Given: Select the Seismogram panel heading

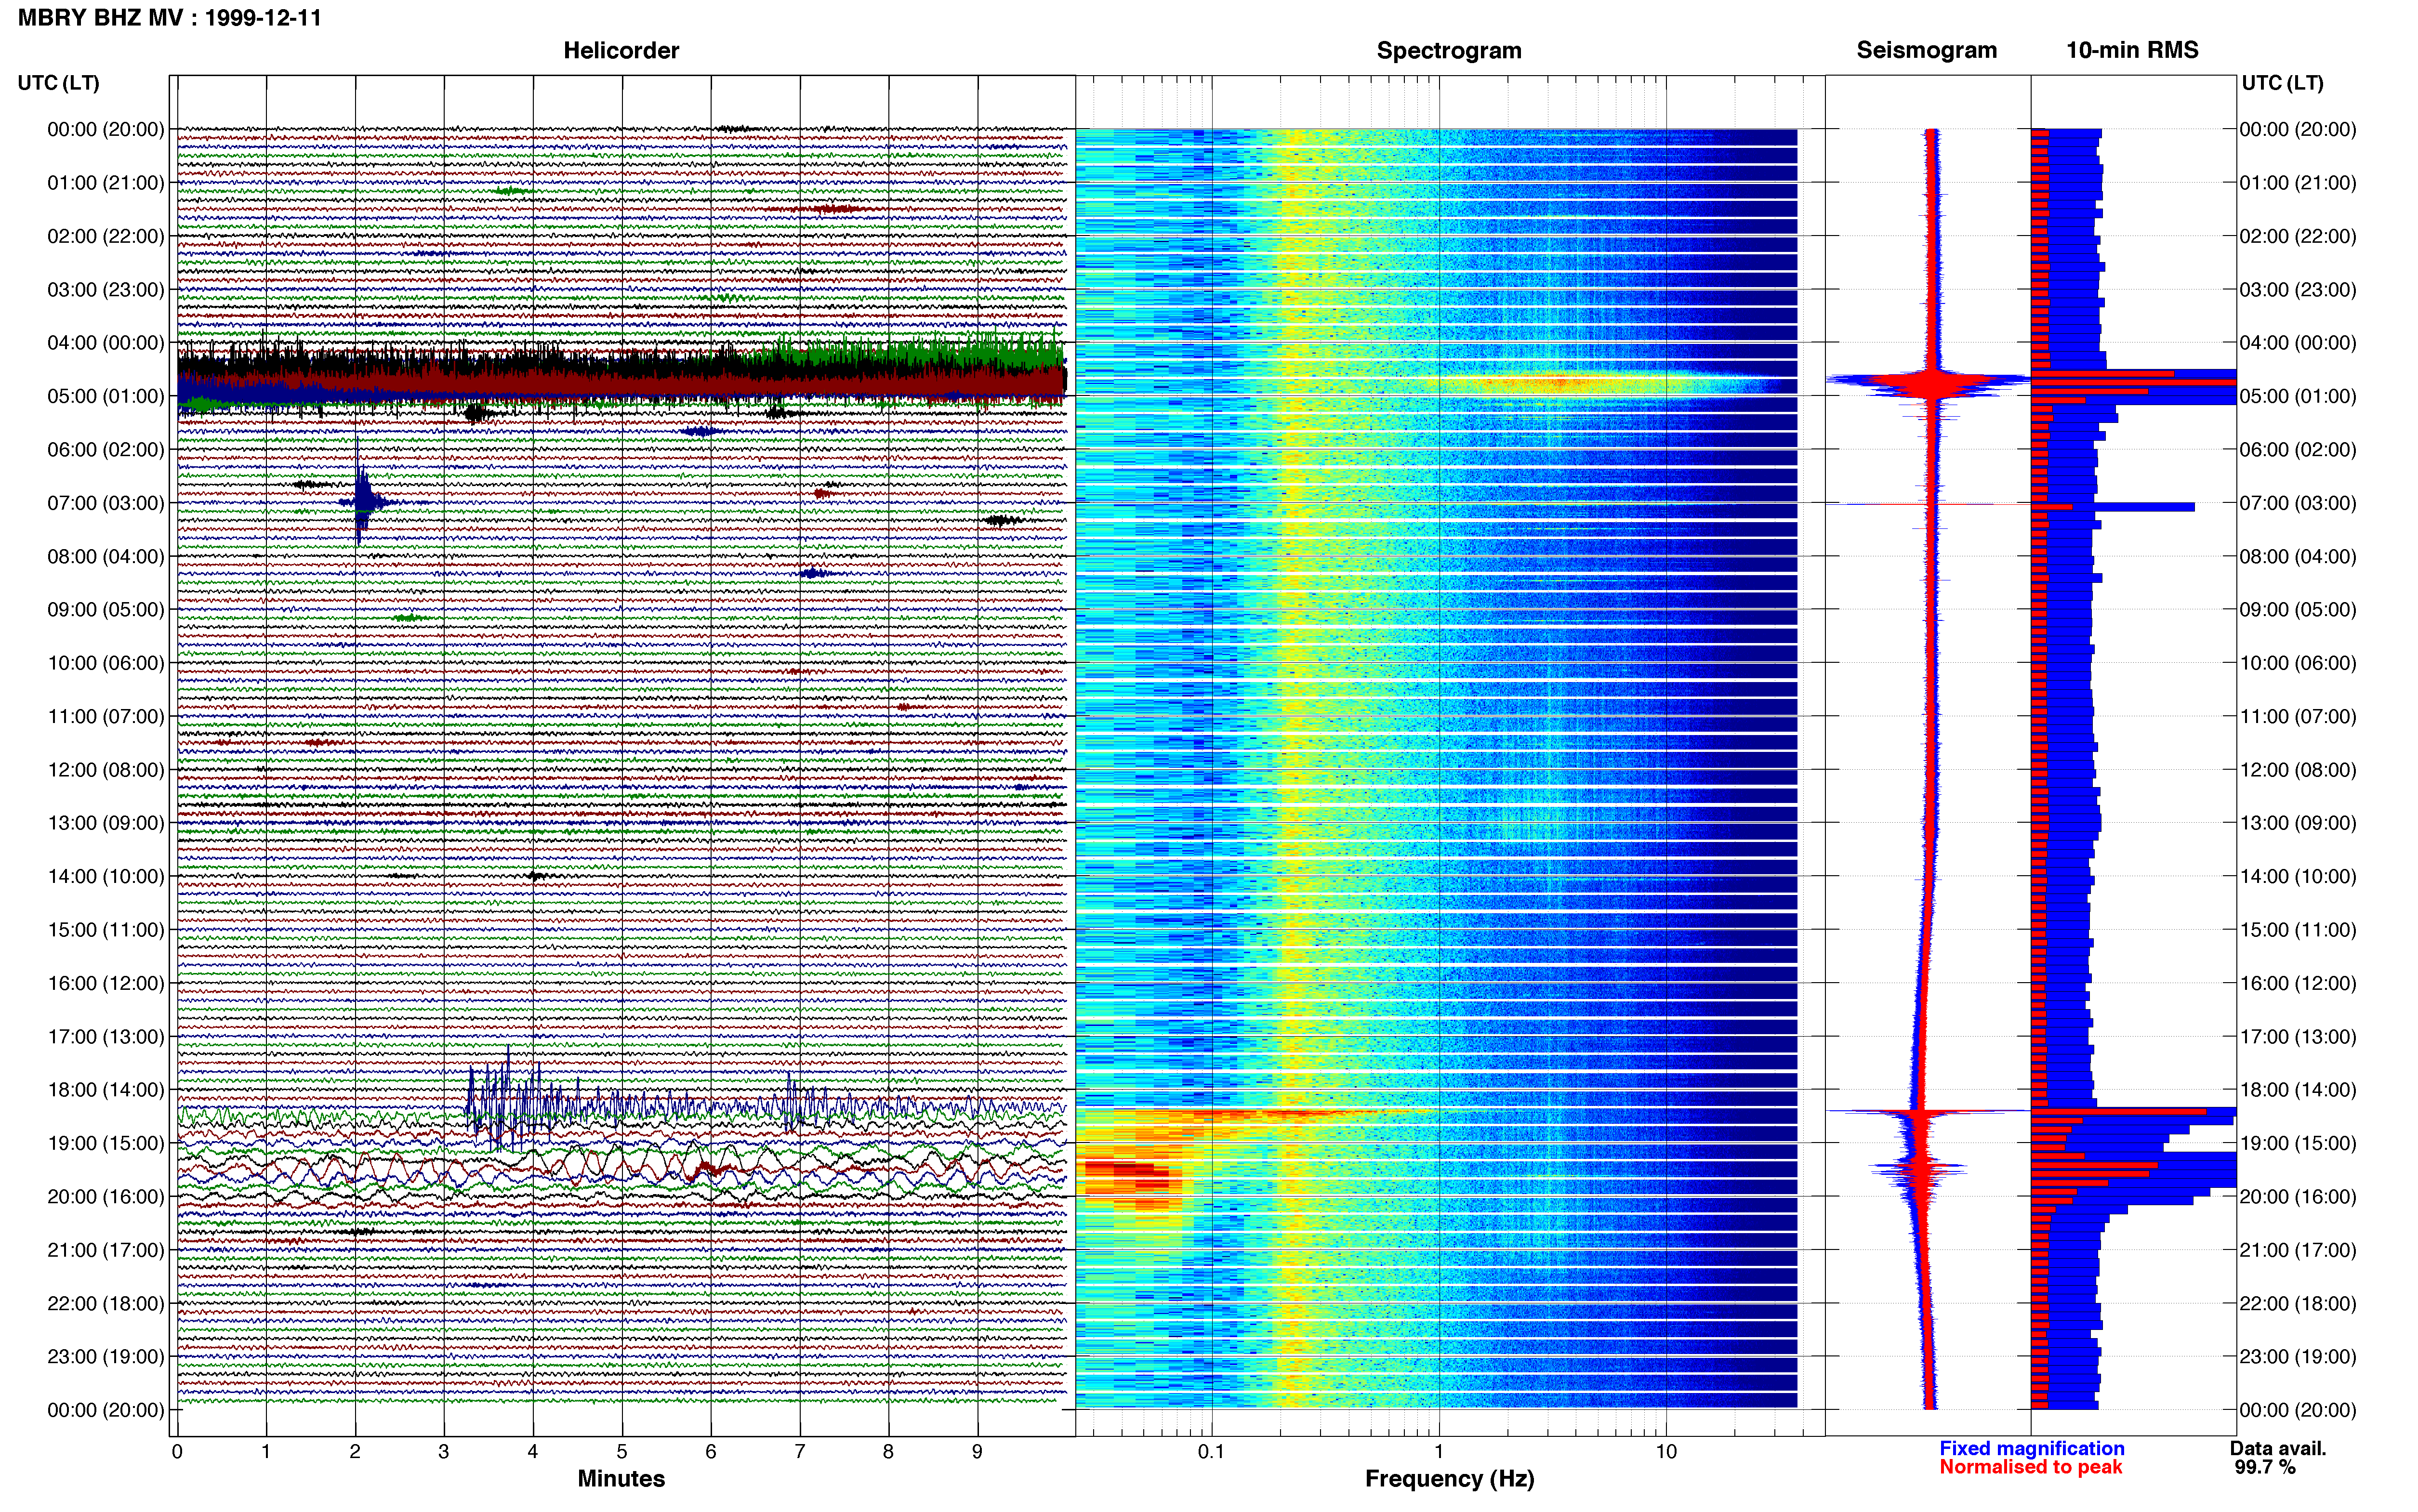Looking at the screenshot, I should (x=1926, y=50).
